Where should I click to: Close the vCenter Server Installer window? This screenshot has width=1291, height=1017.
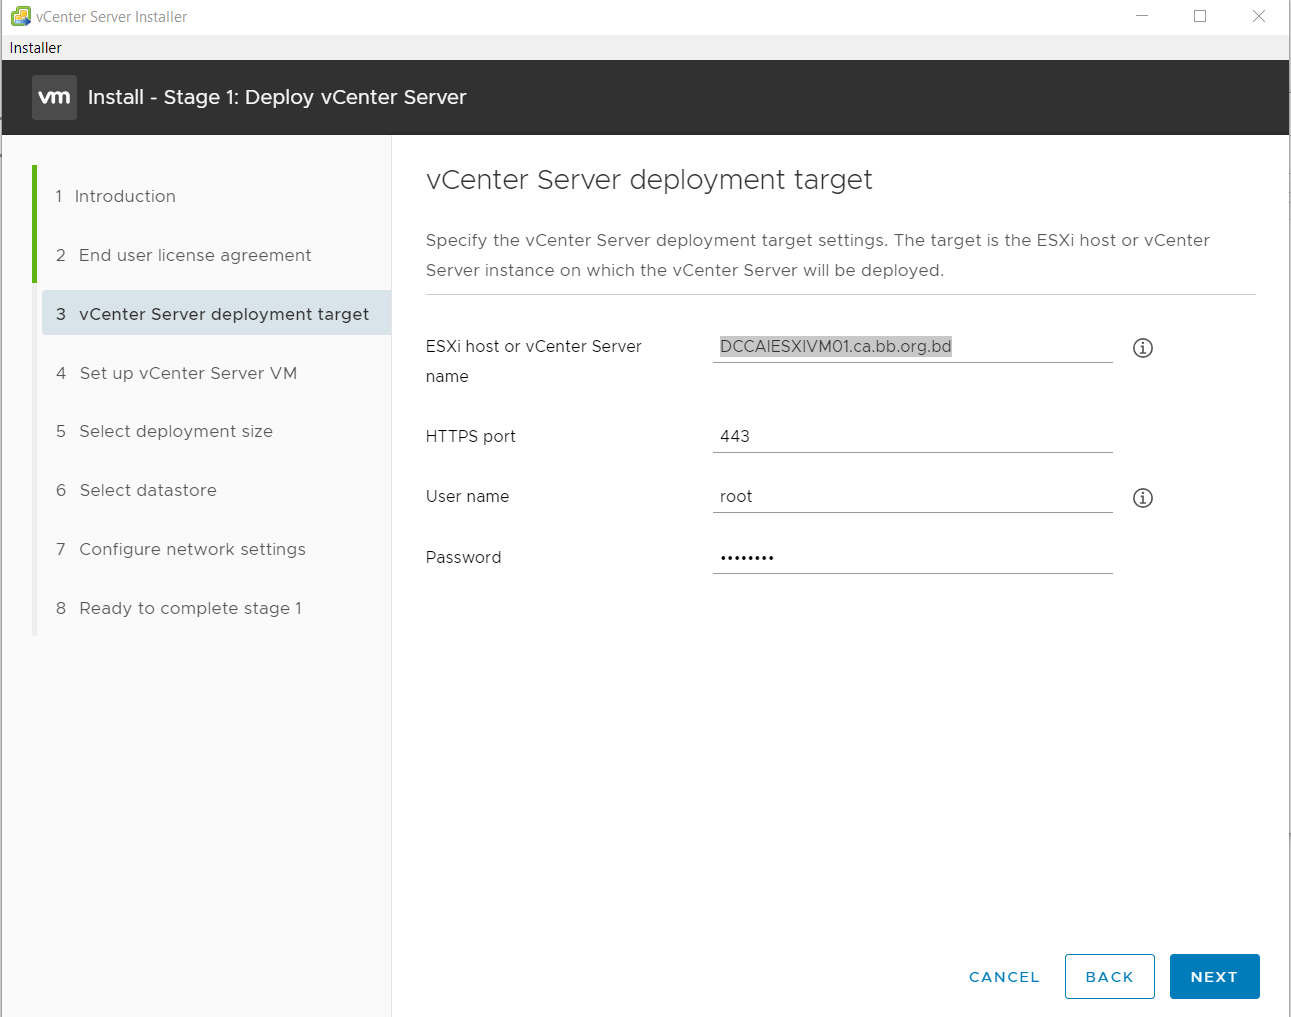(x=1259, y=16)
